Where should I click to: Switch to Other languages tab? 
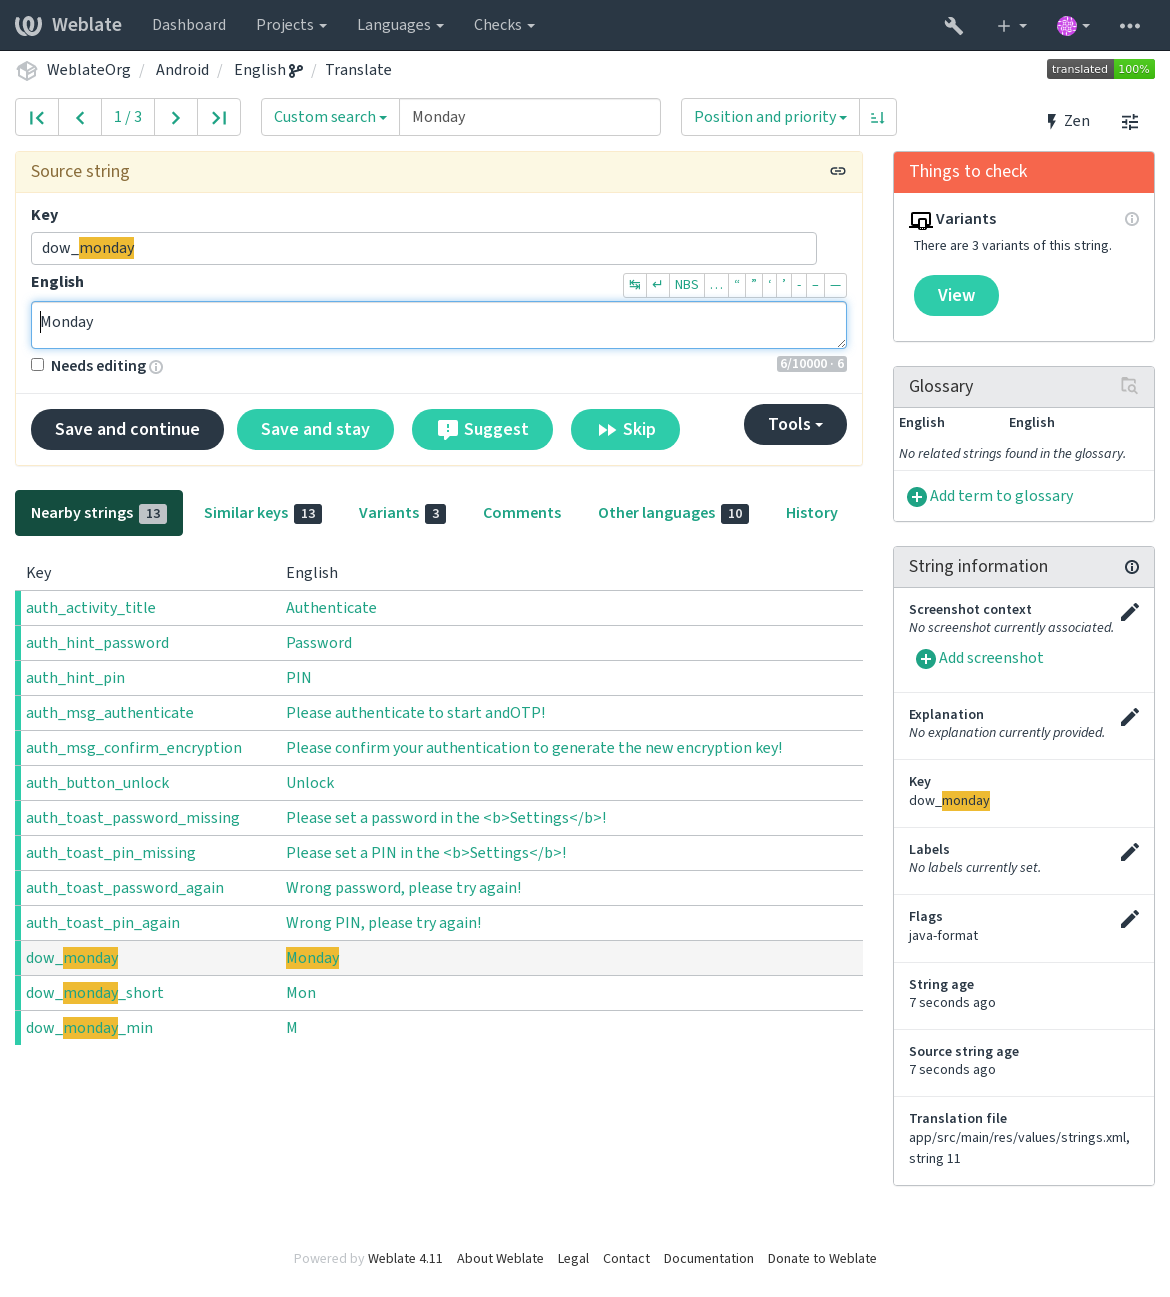click(673, 513)
